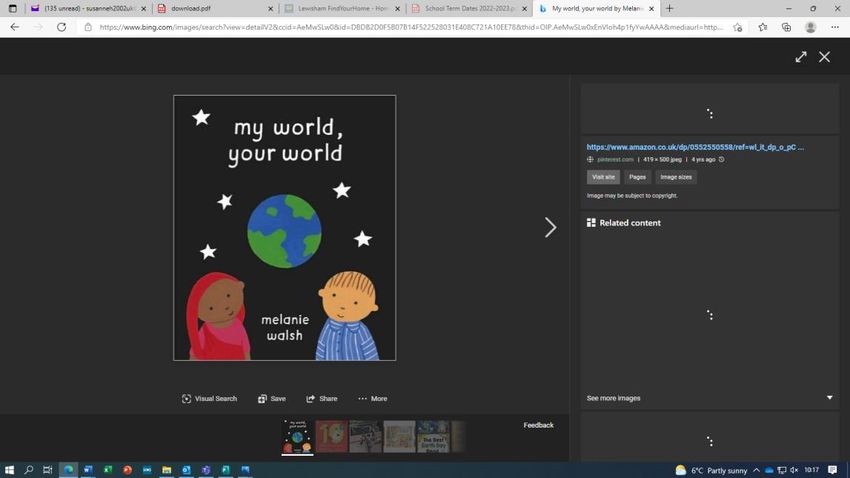Open the browser profile avatar
850x478 pixels.
click(x=810, y=27)
